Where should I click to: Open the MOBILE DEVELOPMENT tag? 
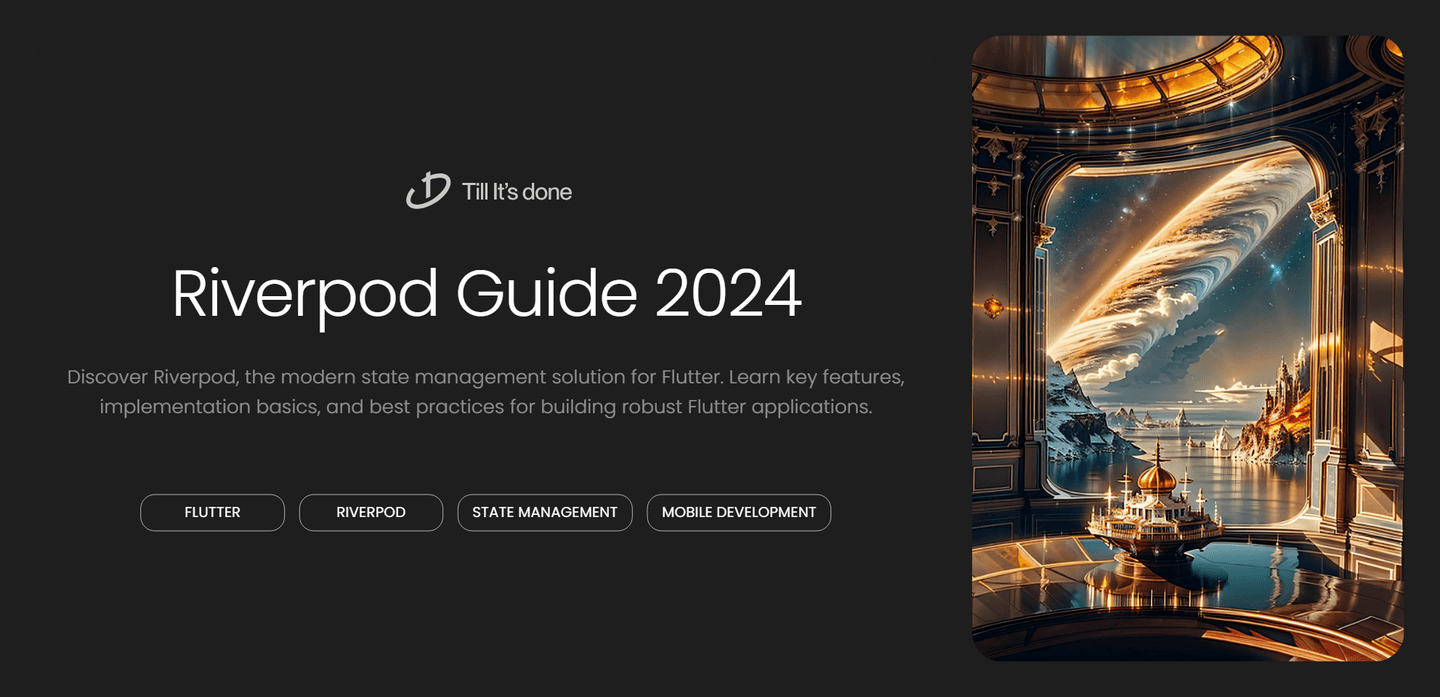[739, 512]
